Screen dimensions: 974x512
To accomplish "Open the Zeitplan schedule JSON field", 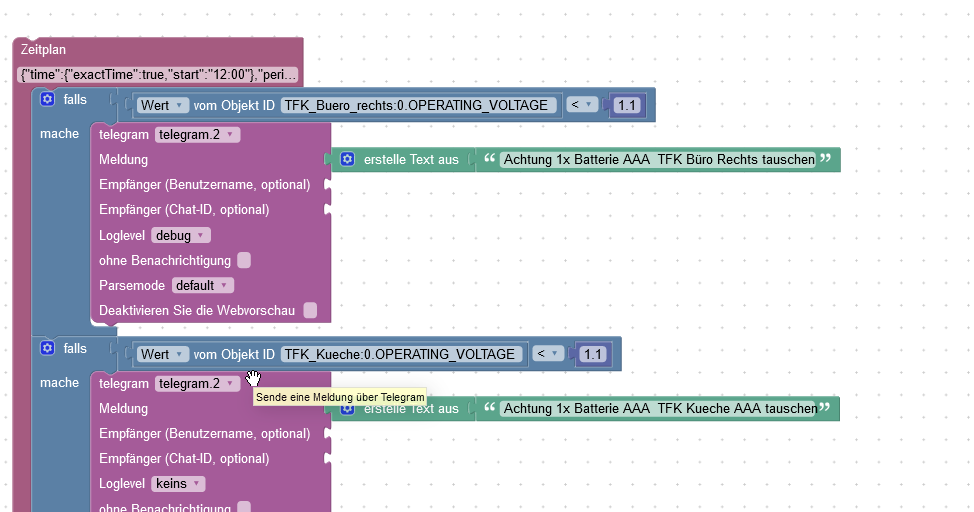I will 158,75.
